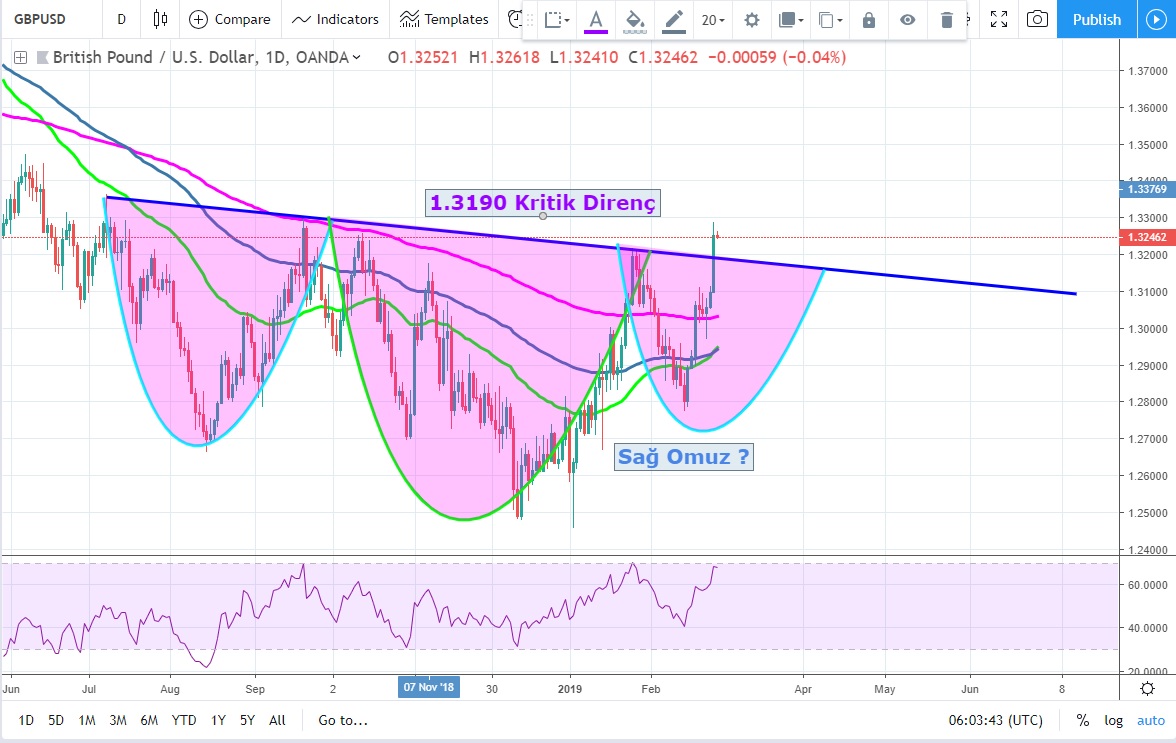Click the border color pencil icon
Screen dimensions: 1176x743
pos(674,20)
